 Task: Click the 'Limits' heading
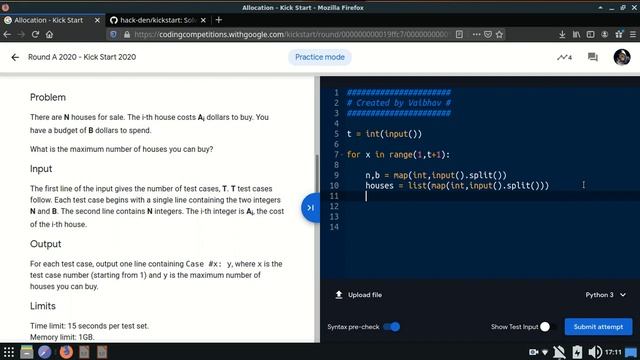42,306
